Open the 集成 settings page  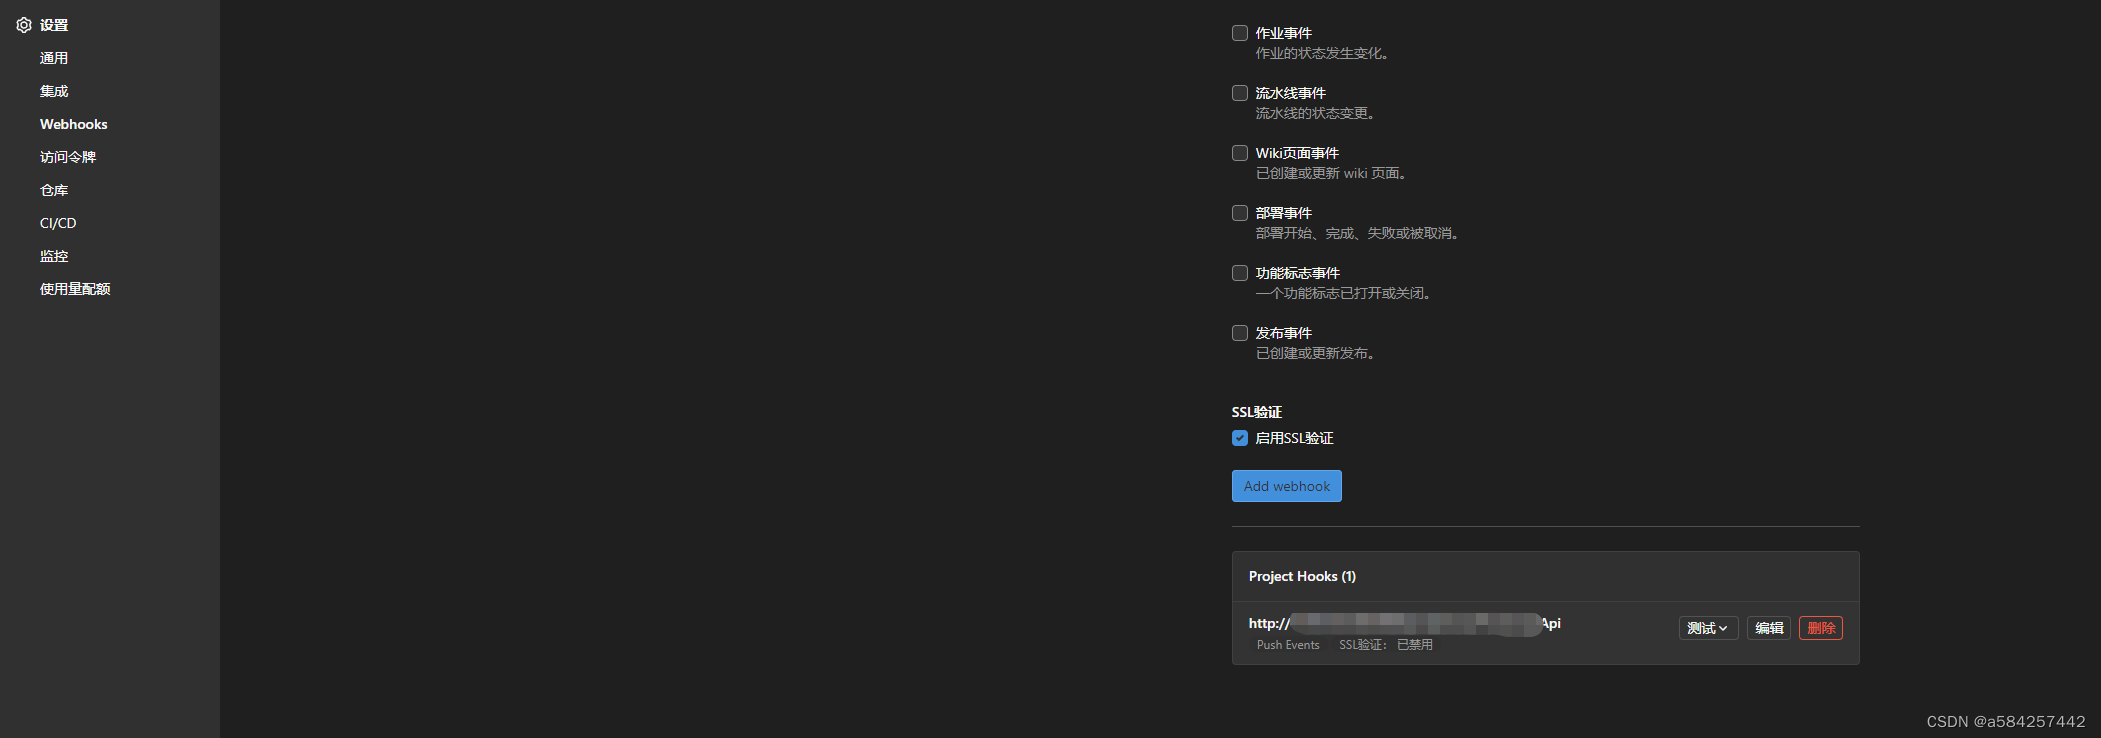pos(54,91)
